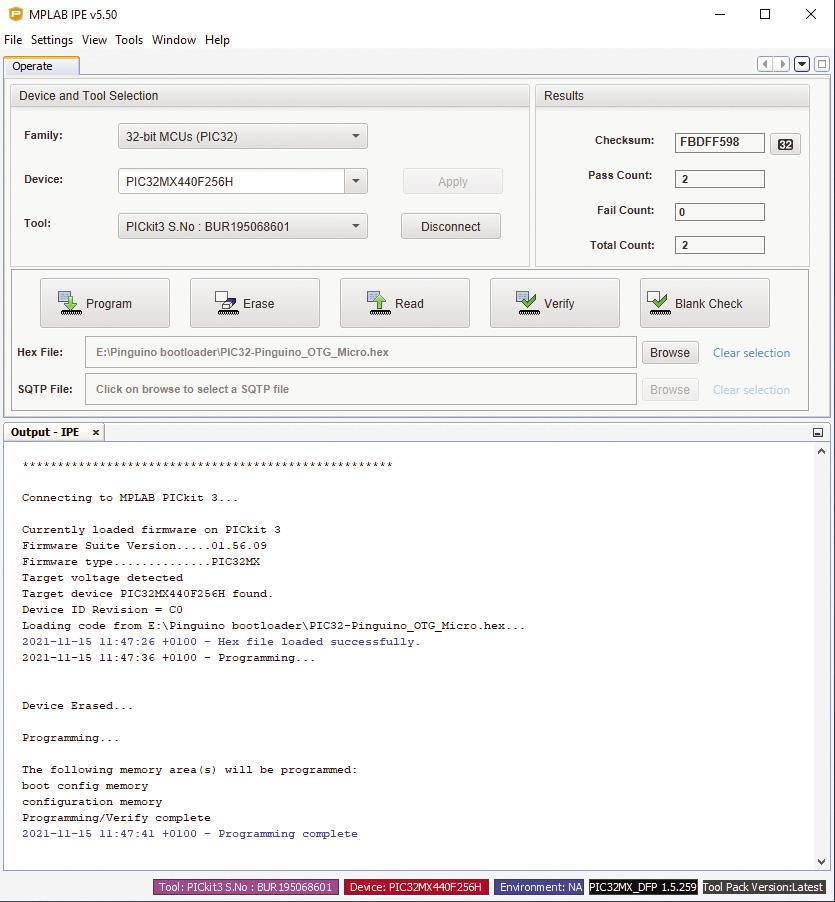
Task: Open the Settings menu
Action: pyautogui.click(x=52, y=40)
